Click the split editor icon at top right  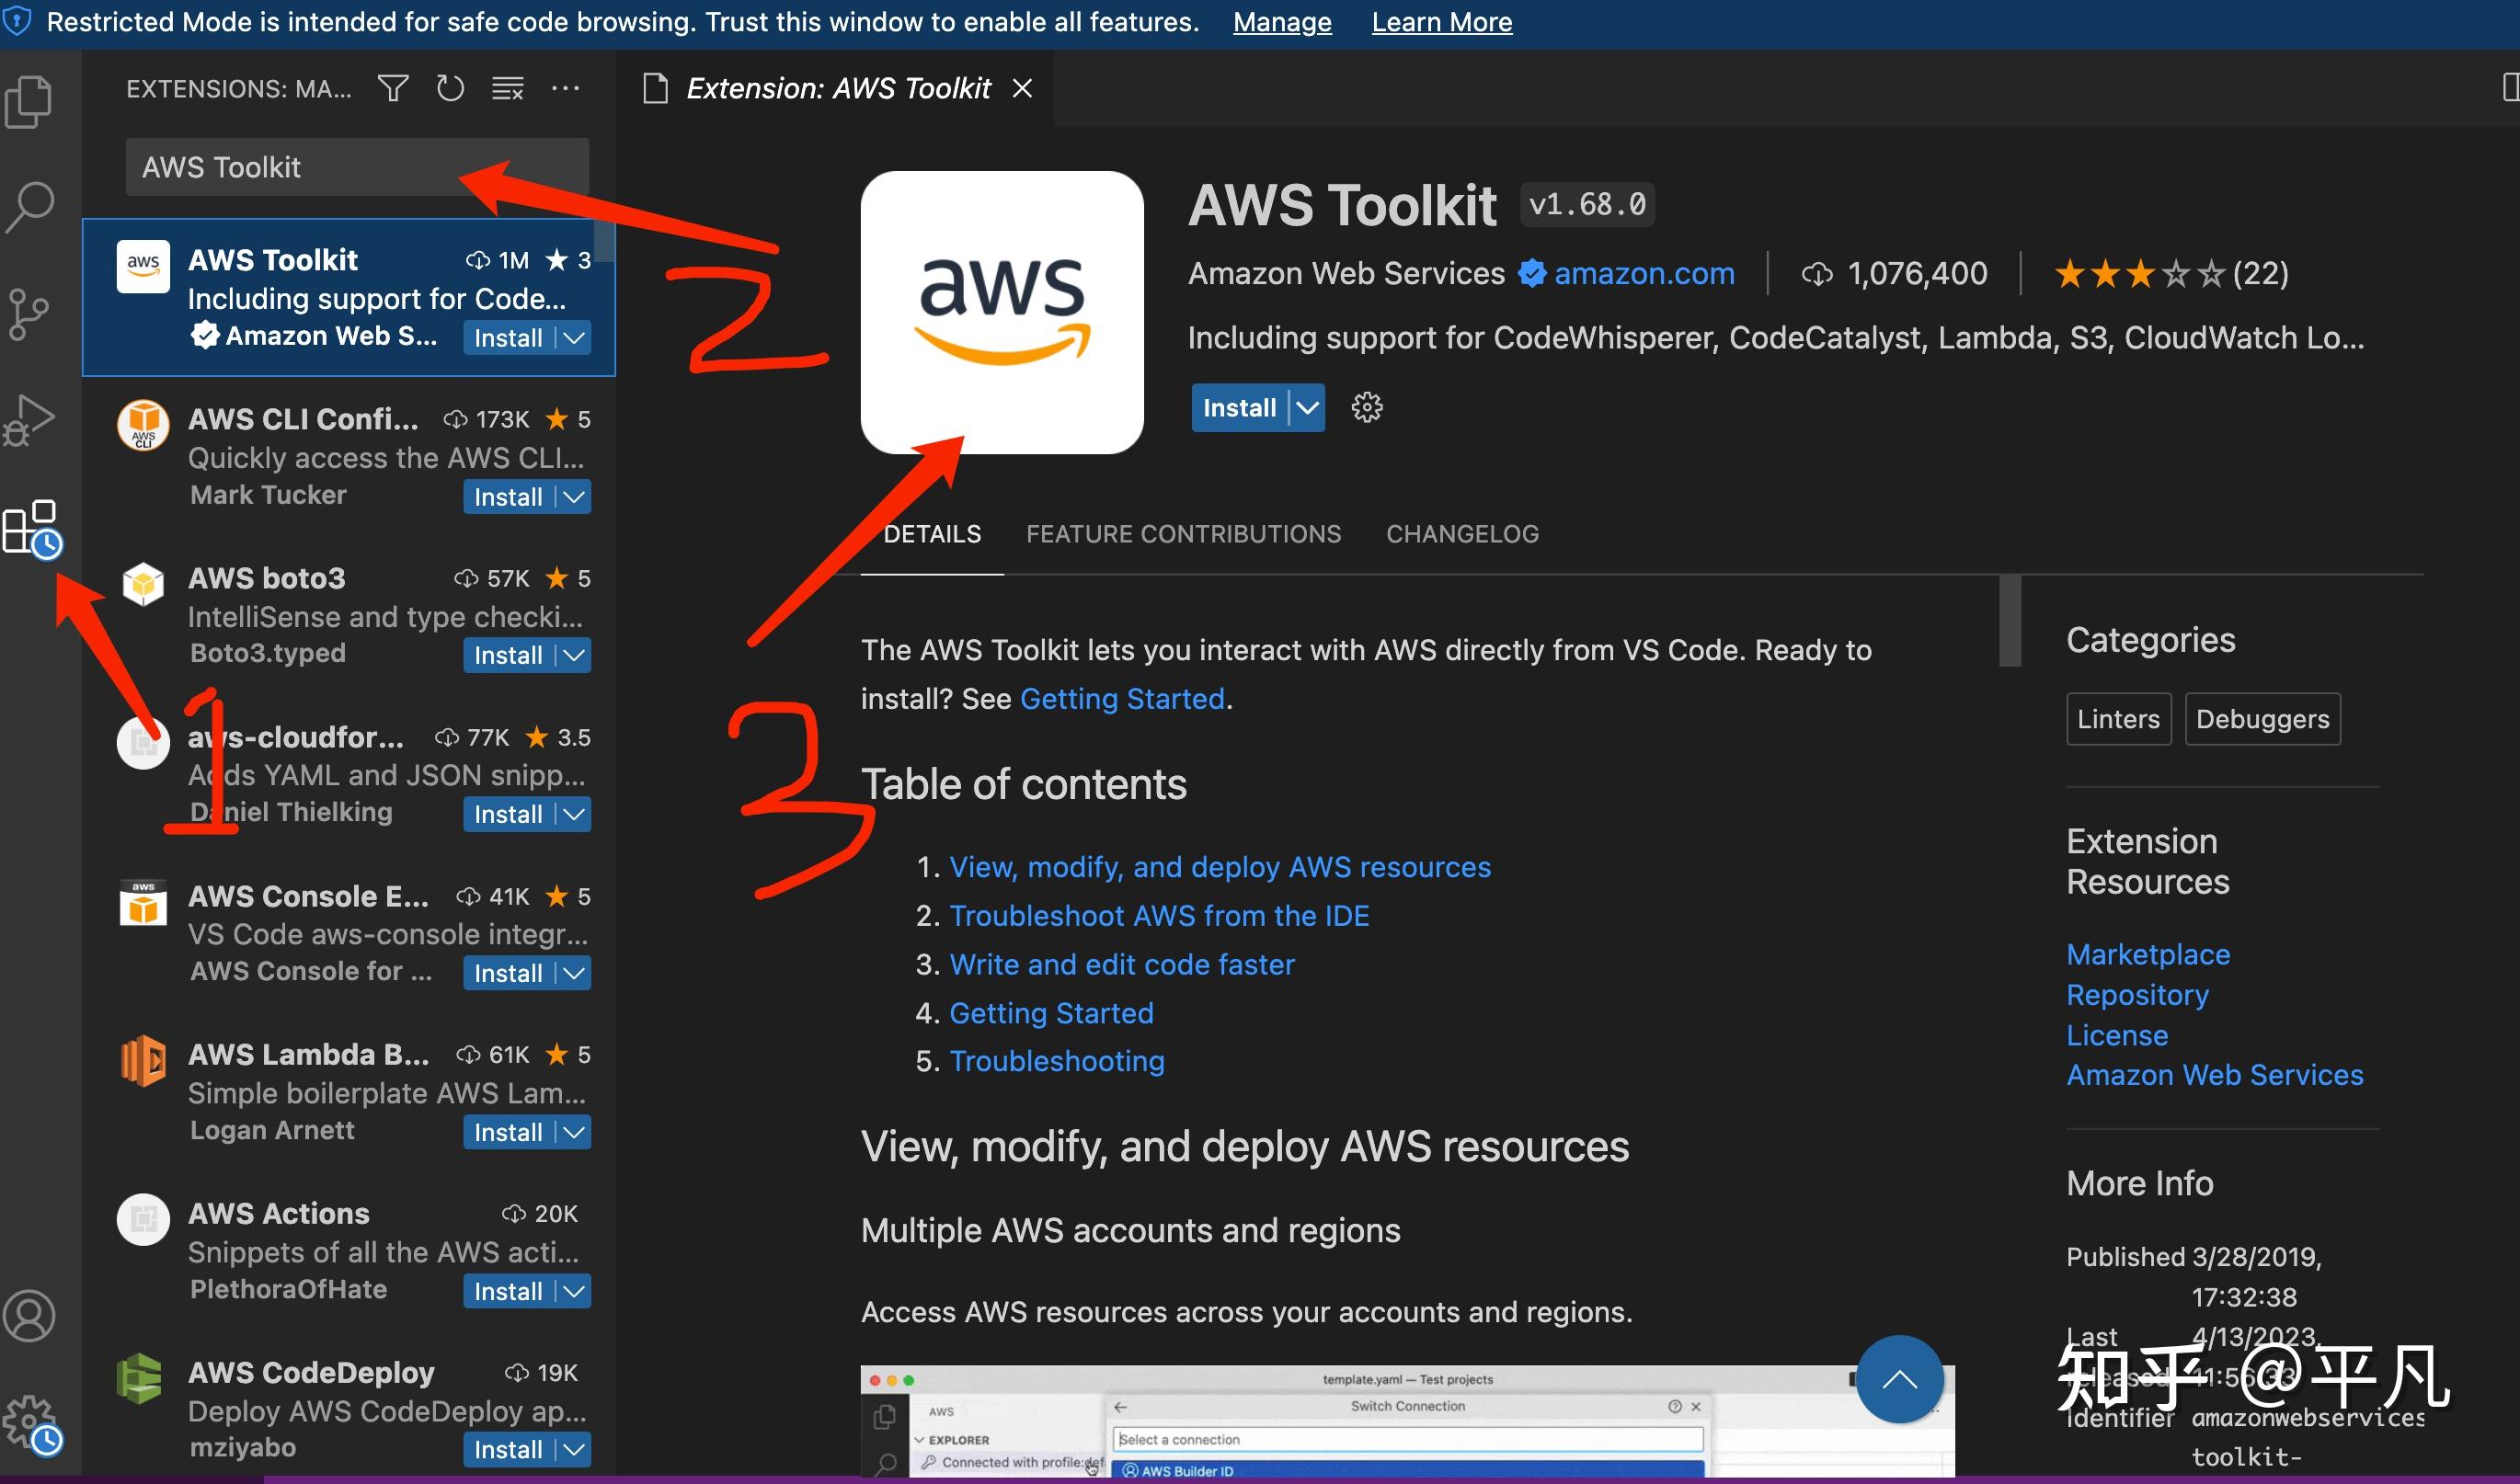(x=2510, y=88)
